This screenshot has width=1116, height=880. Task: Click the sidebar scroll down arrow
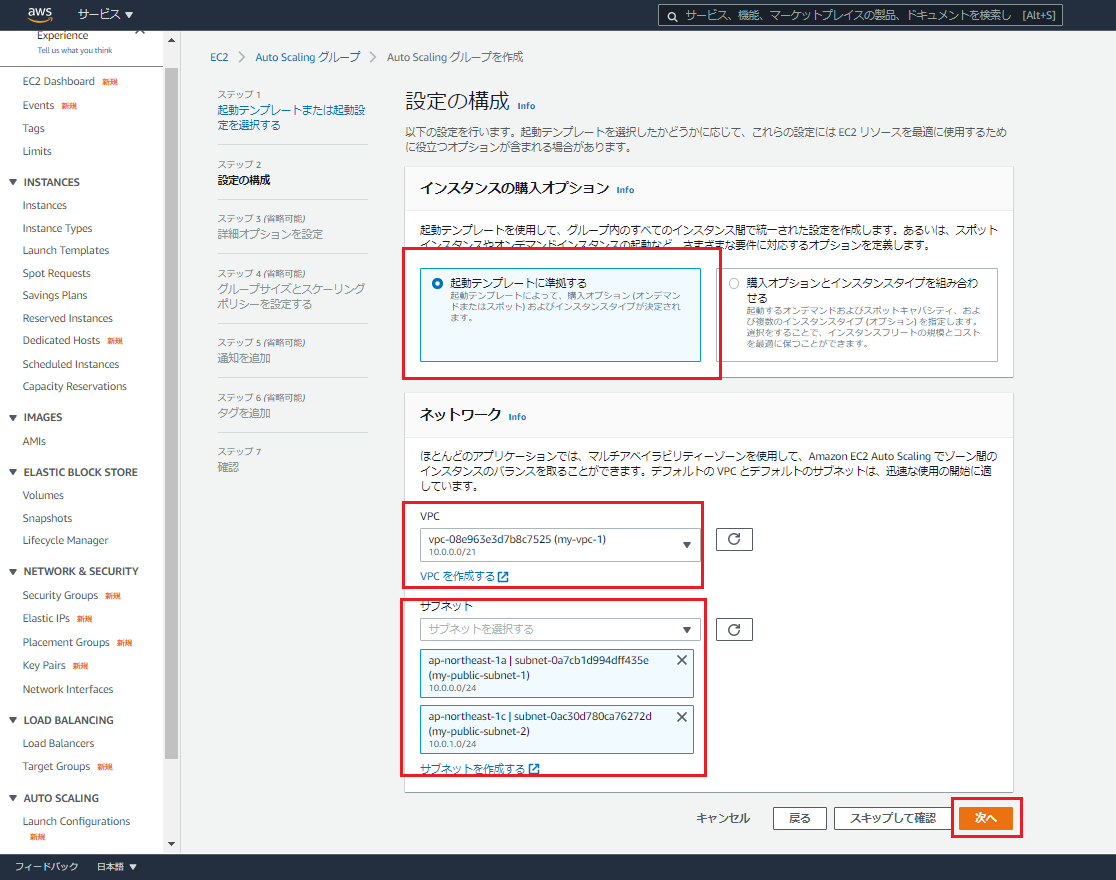tap(172, 844)
